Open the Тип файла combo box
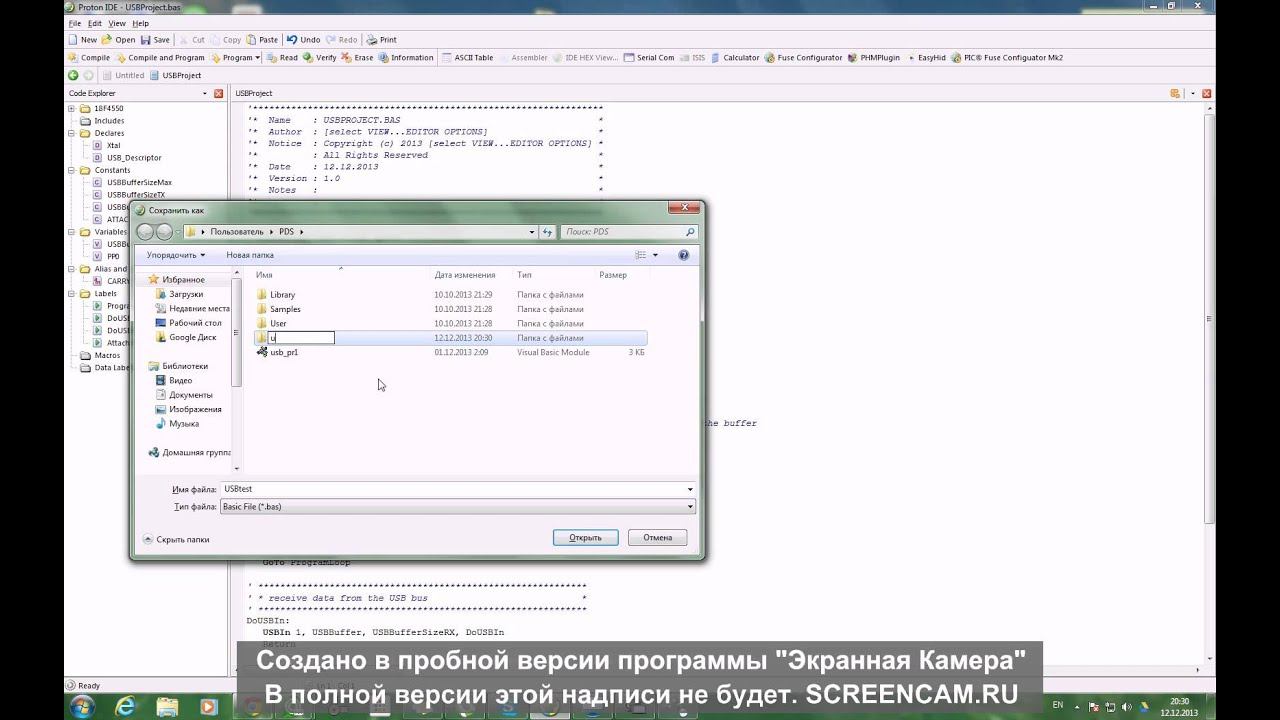Image resolution: width=1280 pixels, height=720 pixels. point(457,507)
